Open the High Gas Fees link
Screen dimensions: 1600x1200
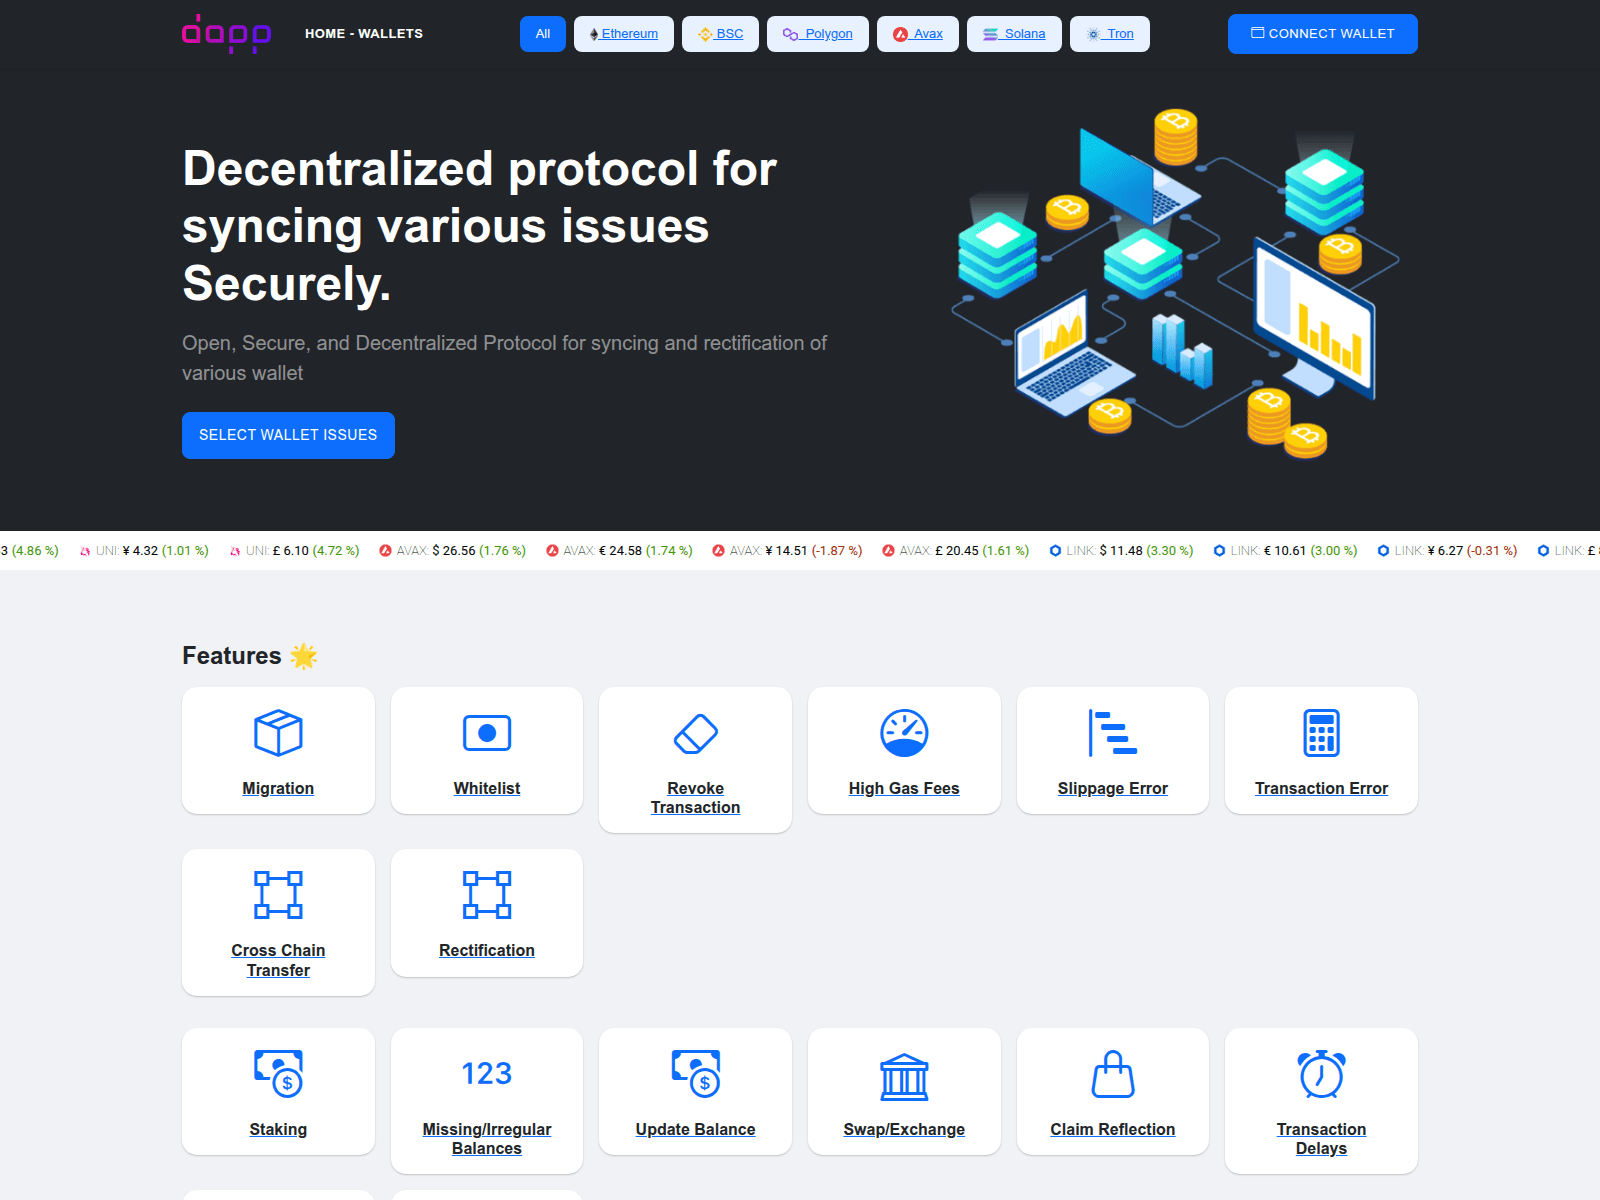[x=904, y=789]
